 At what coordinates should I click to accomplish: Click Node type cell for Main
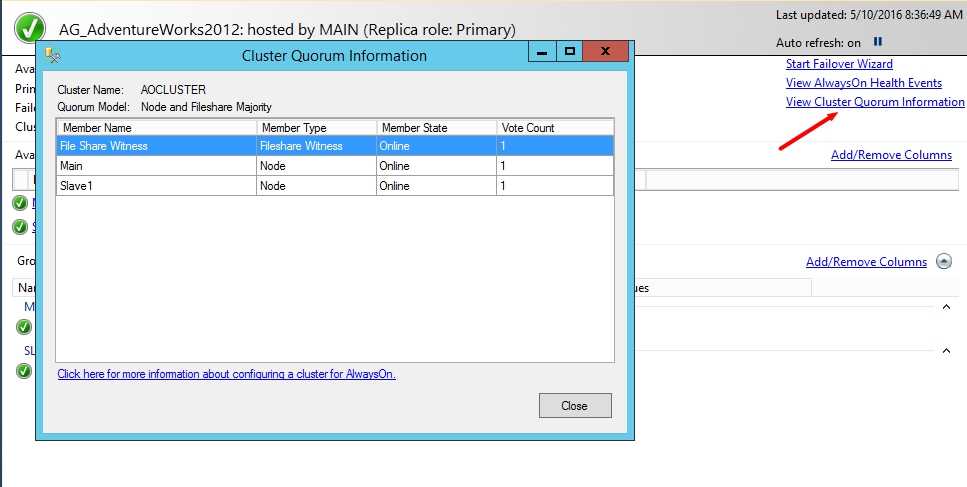point(316,166)
